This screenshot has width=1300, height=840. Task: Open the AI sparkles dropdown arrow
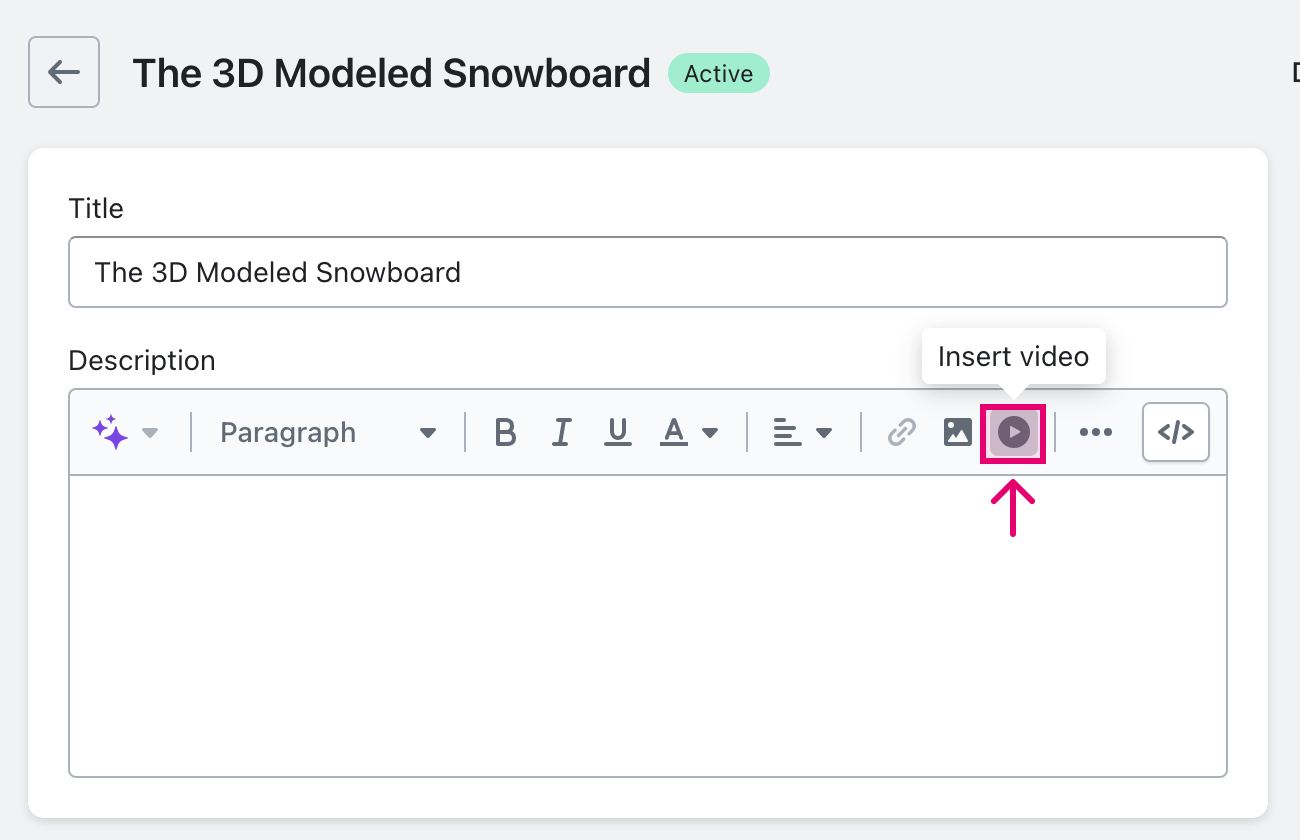click(150, 433)
